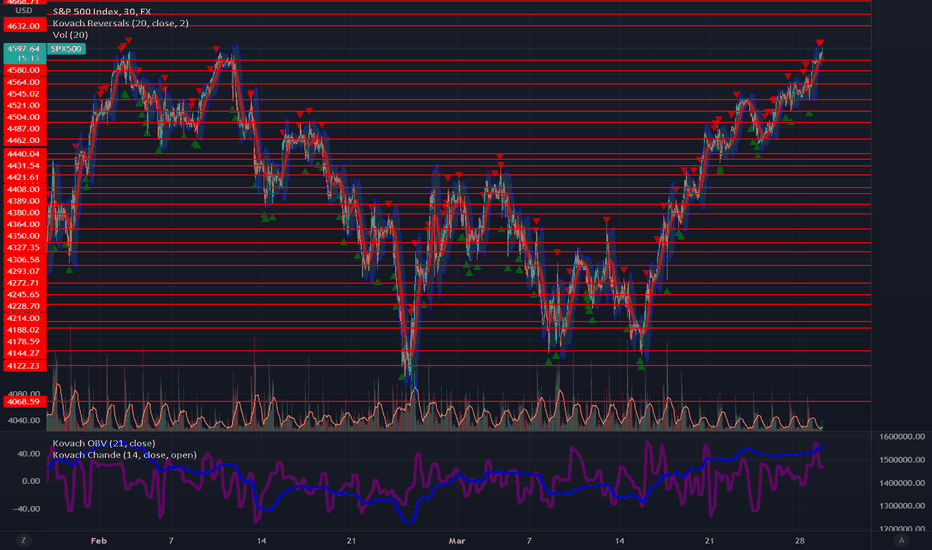Click the A auto-scale button at bottom right
This screenshot has height=550, width=932.
pos(901,540)
